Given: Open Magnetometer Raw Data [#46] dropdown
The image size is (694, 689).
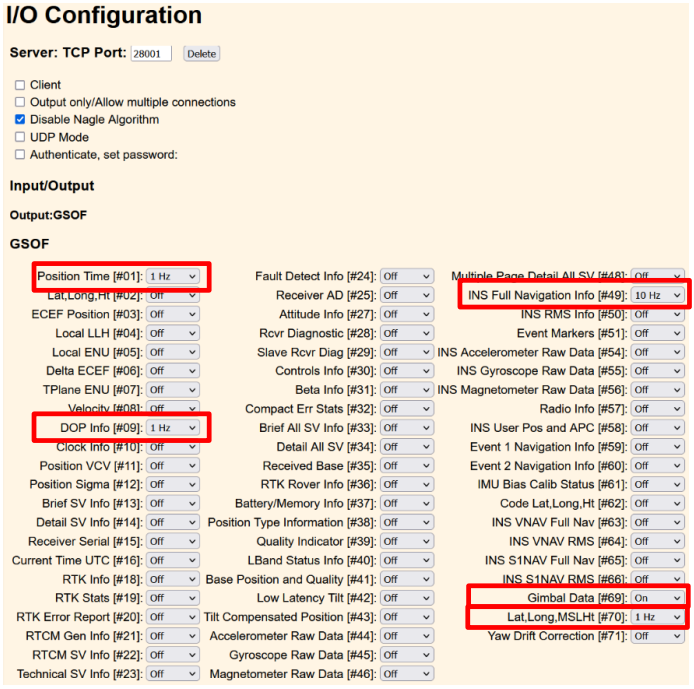Looking at the screenshot, I should [407, 674].
